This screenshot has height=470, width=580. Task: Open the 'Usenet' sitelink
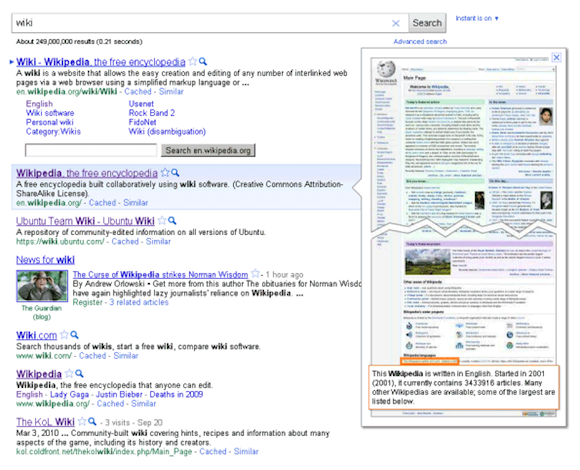click(x=141, y=104)
